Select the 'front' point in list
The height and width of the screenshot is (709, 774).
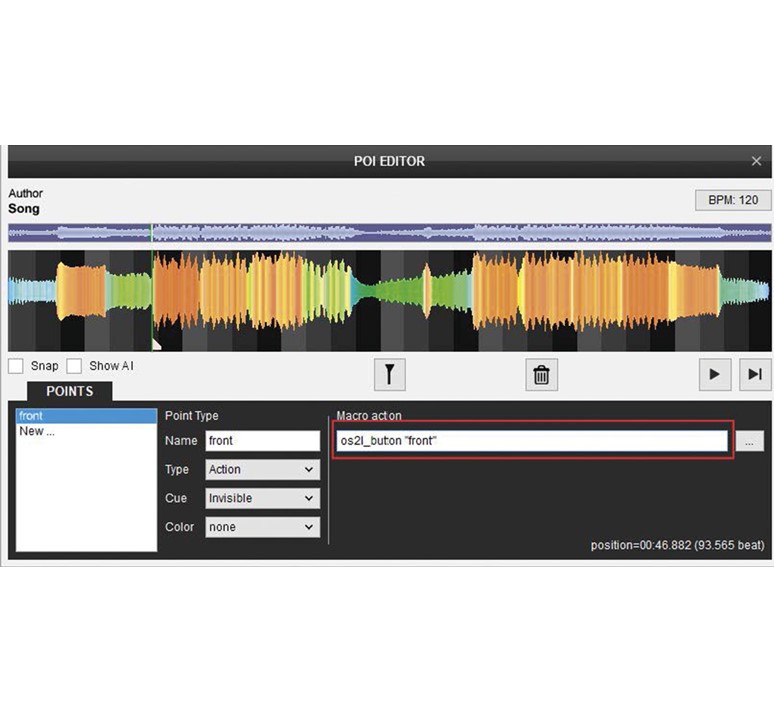86,416
